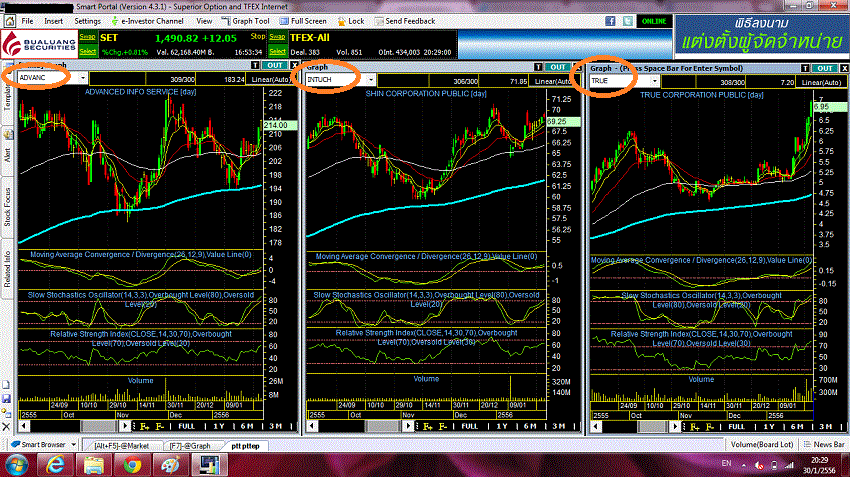850x477 pixels.
Task: Click F- in INTUCH graph panel
Action: (x=442, y=427)
